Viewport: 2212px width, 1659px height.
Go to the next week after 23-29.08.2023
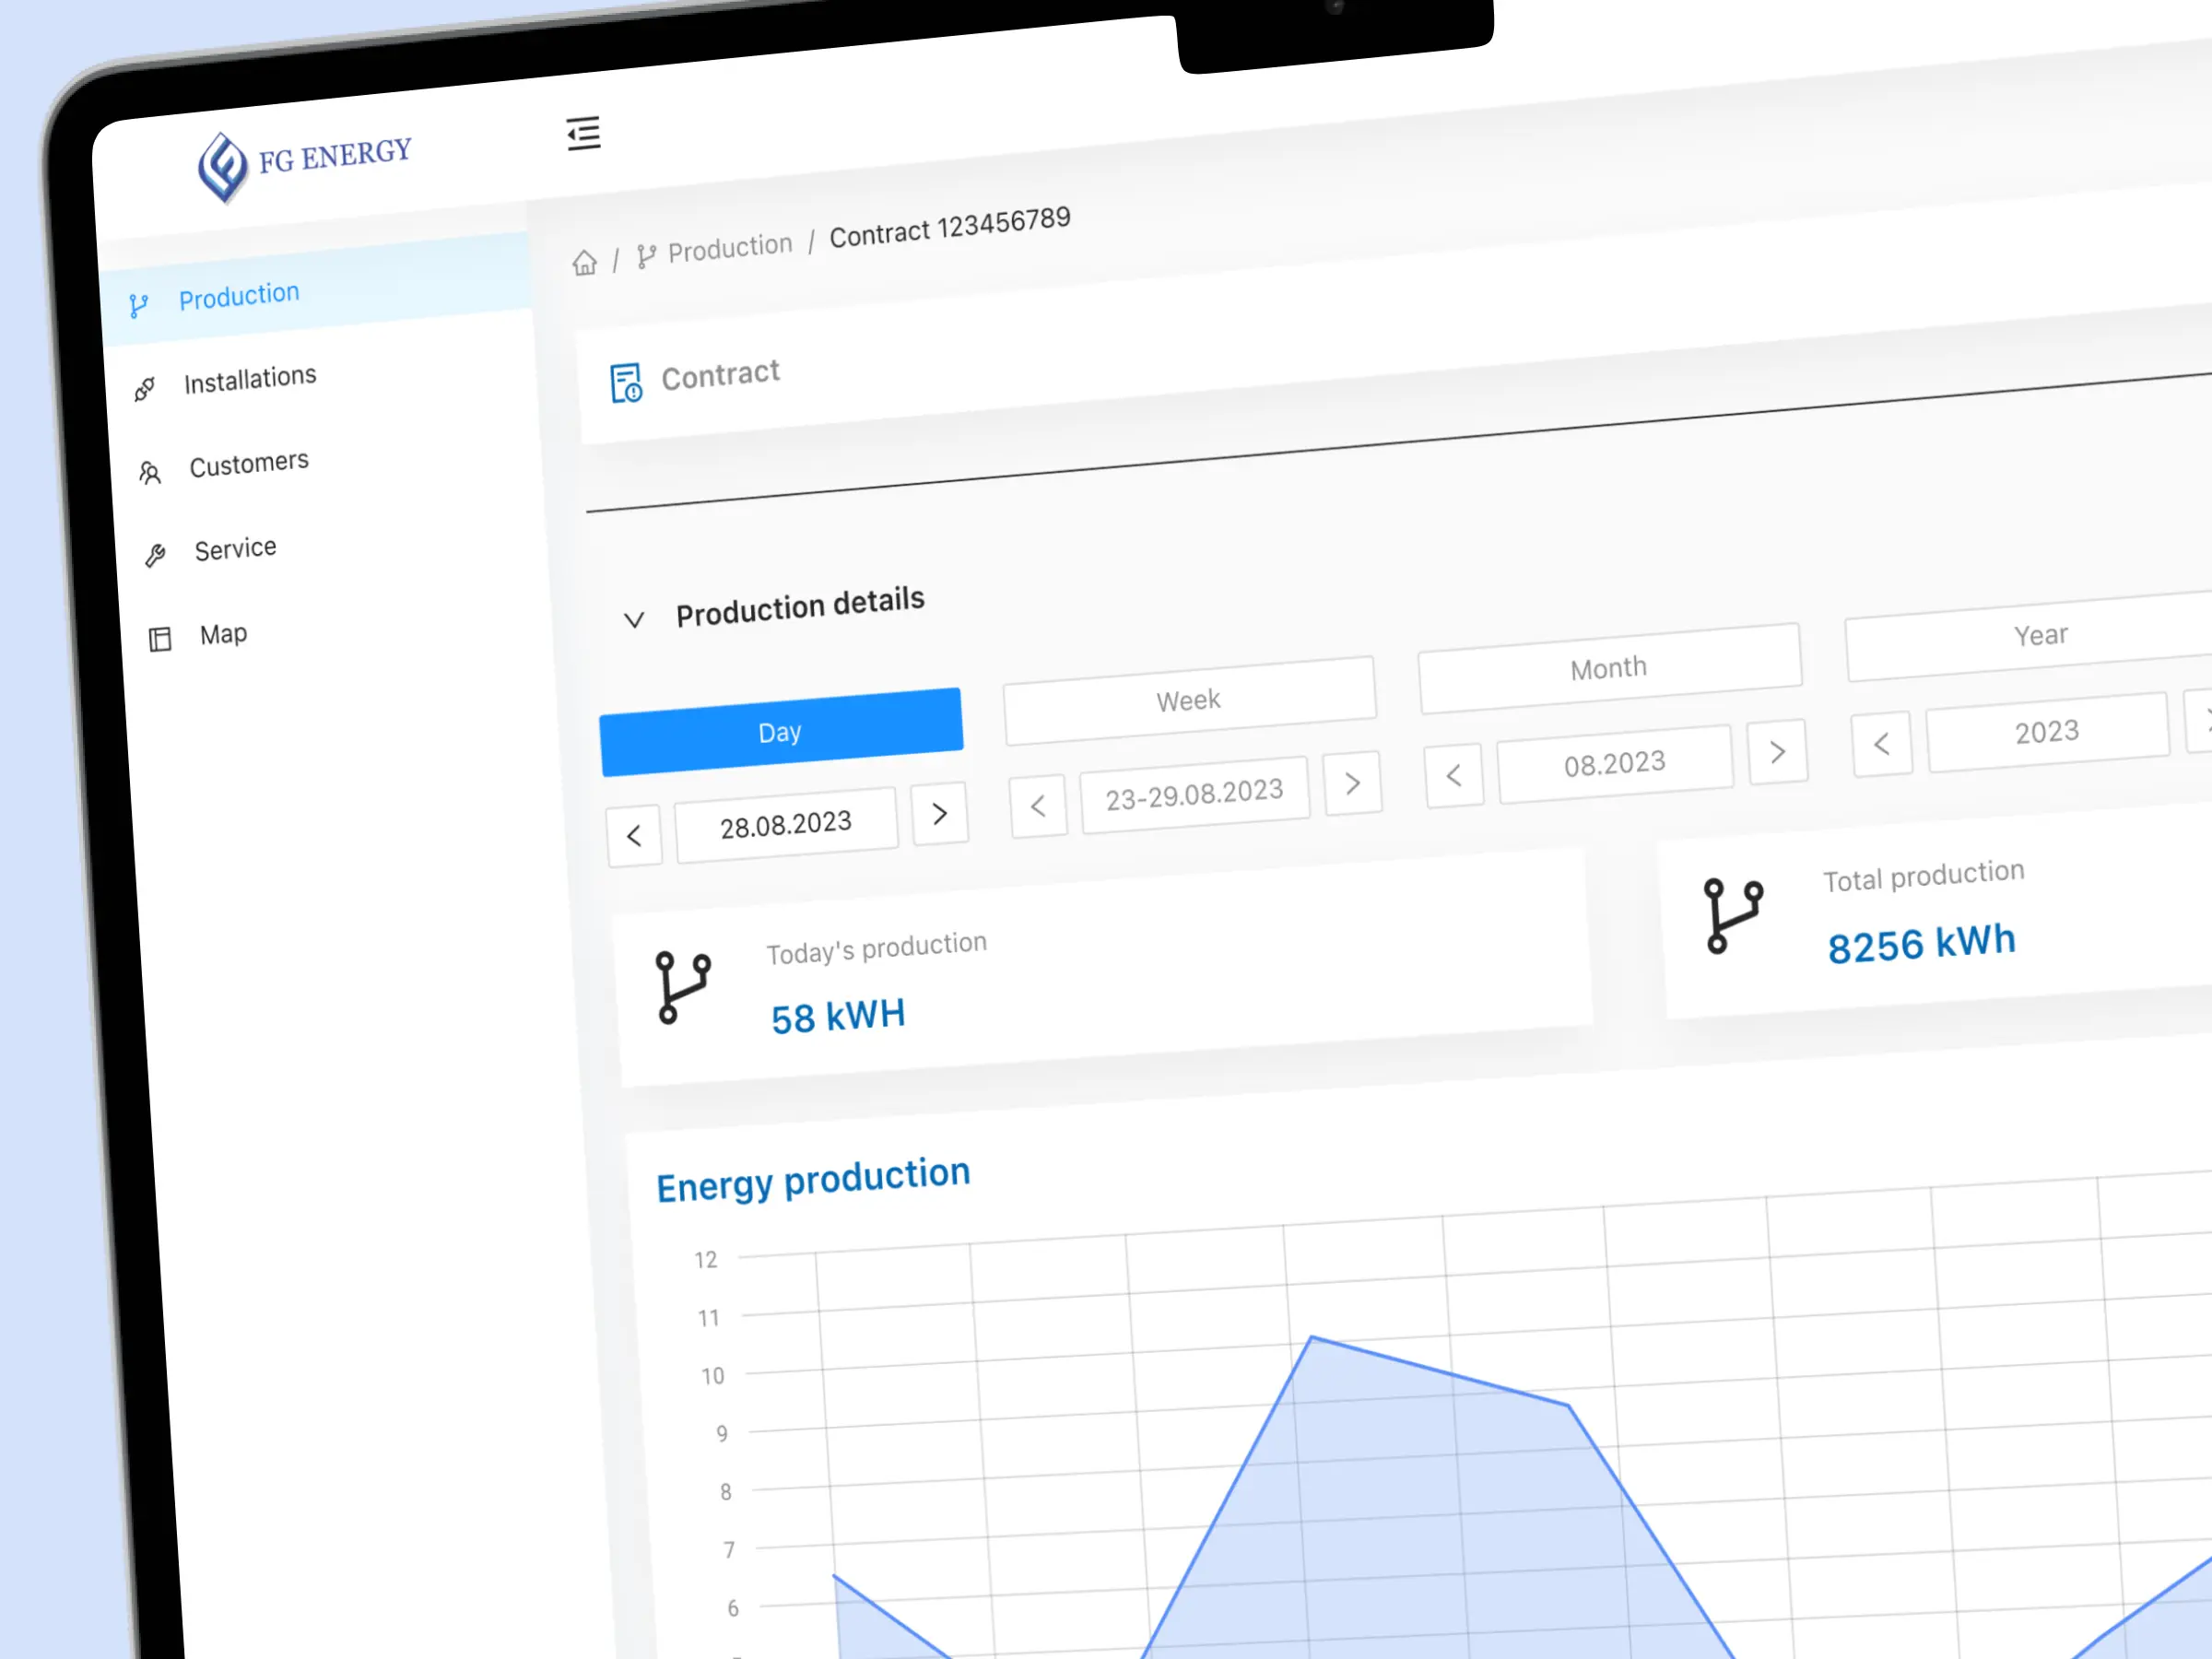click(x=1352, y=783)
